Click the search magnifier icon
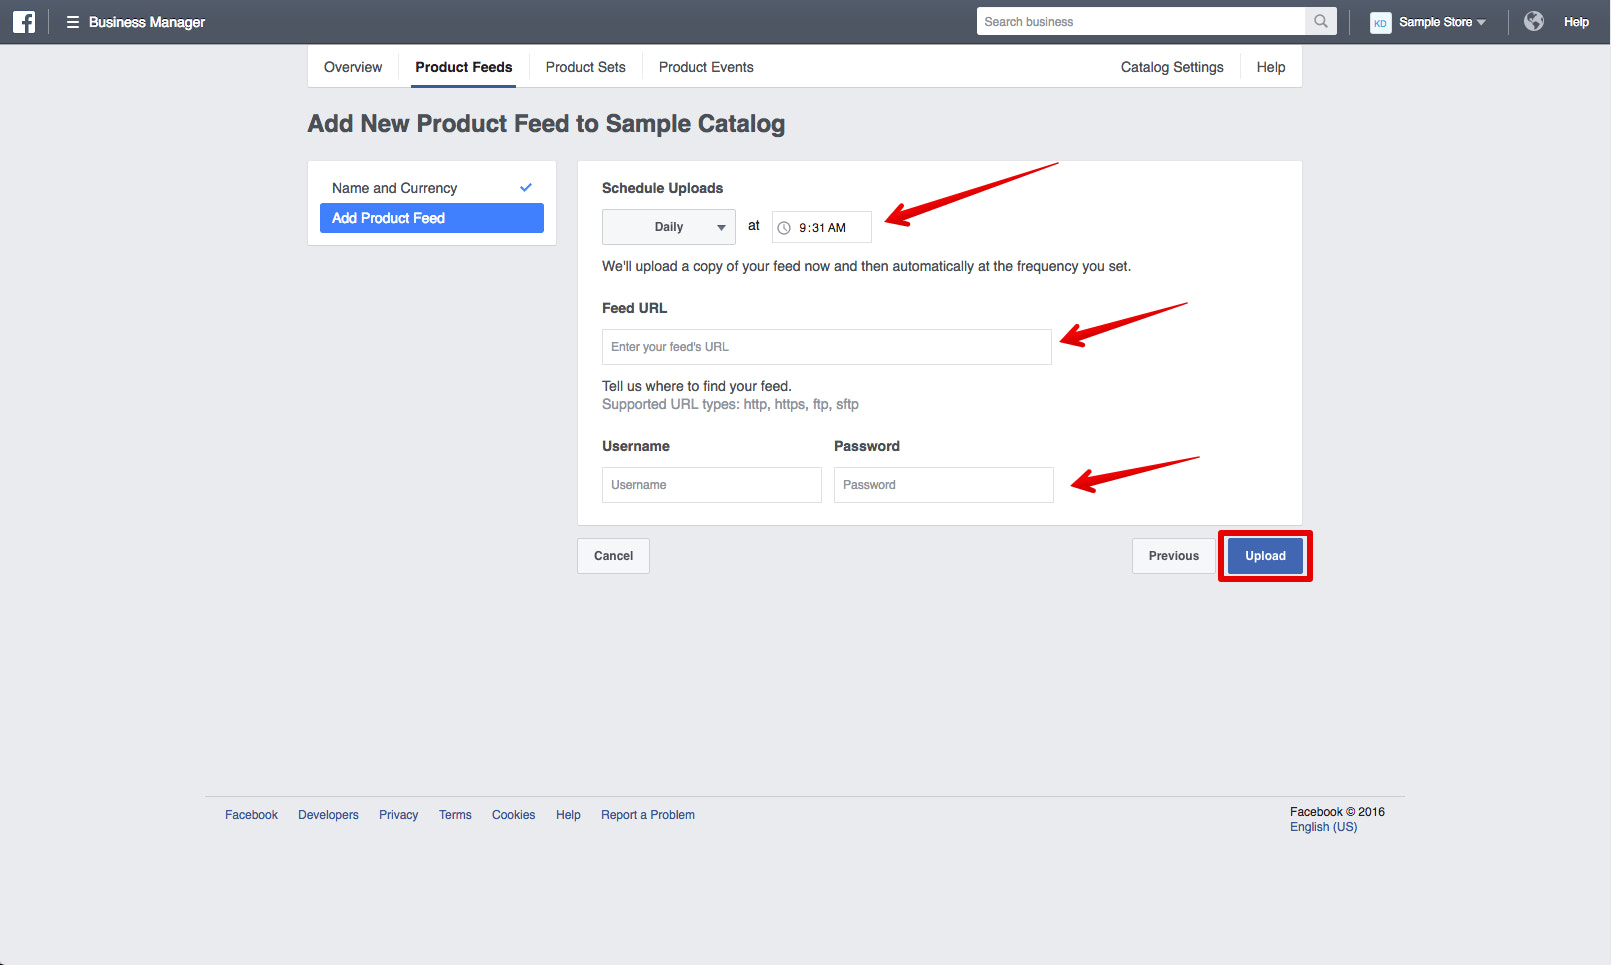Viewport: 1611px width, 965px height. point(1320,20)
